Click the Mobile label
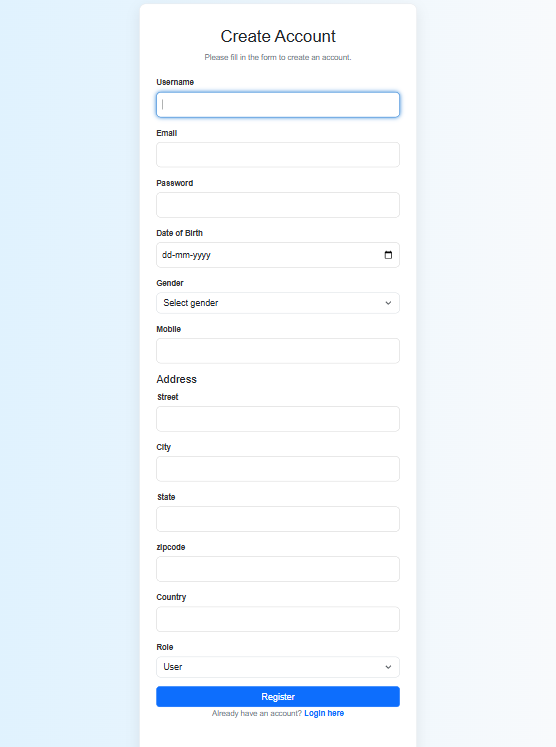The width and height of the screenshot is (556, 747). pyautogui.click(x=168, y=329)
